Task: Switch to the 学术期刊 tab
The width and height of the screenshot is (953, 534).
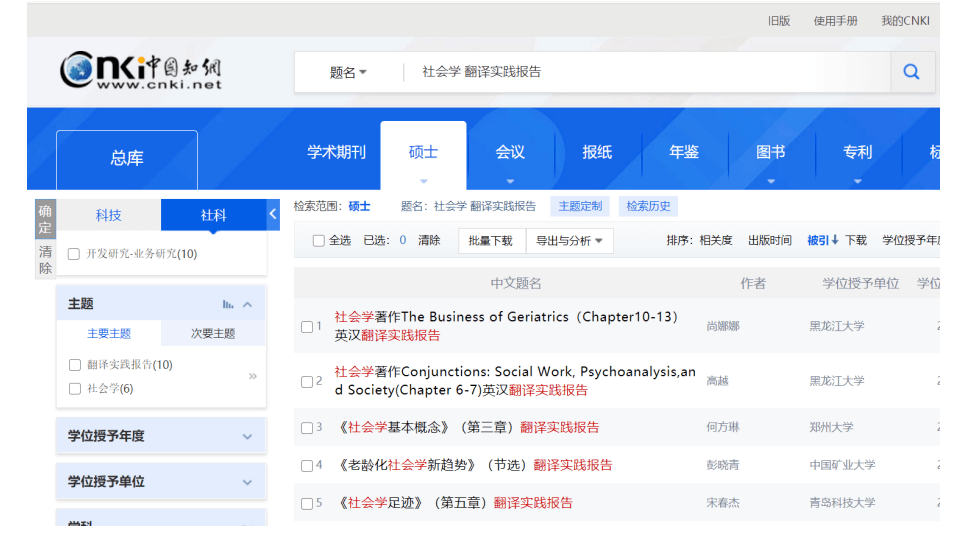Action: click(336, 152)
